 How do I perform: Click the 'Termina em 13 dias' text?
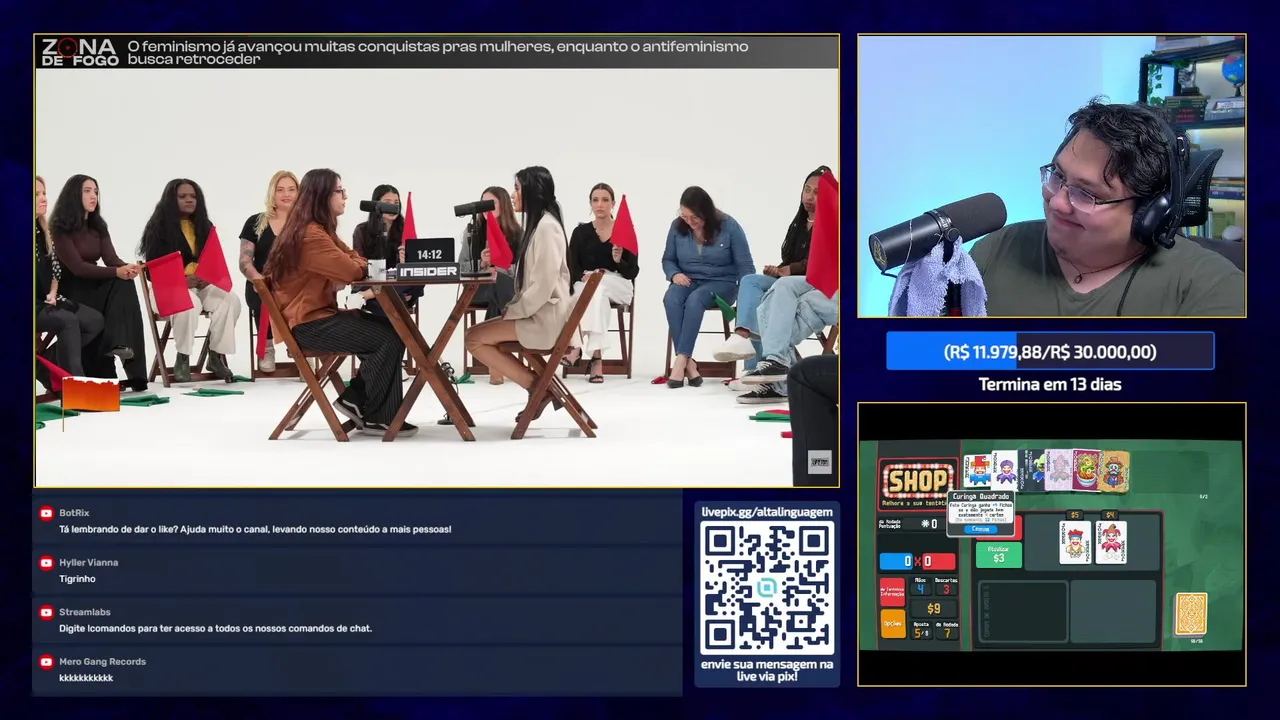tap(1050, 384)
